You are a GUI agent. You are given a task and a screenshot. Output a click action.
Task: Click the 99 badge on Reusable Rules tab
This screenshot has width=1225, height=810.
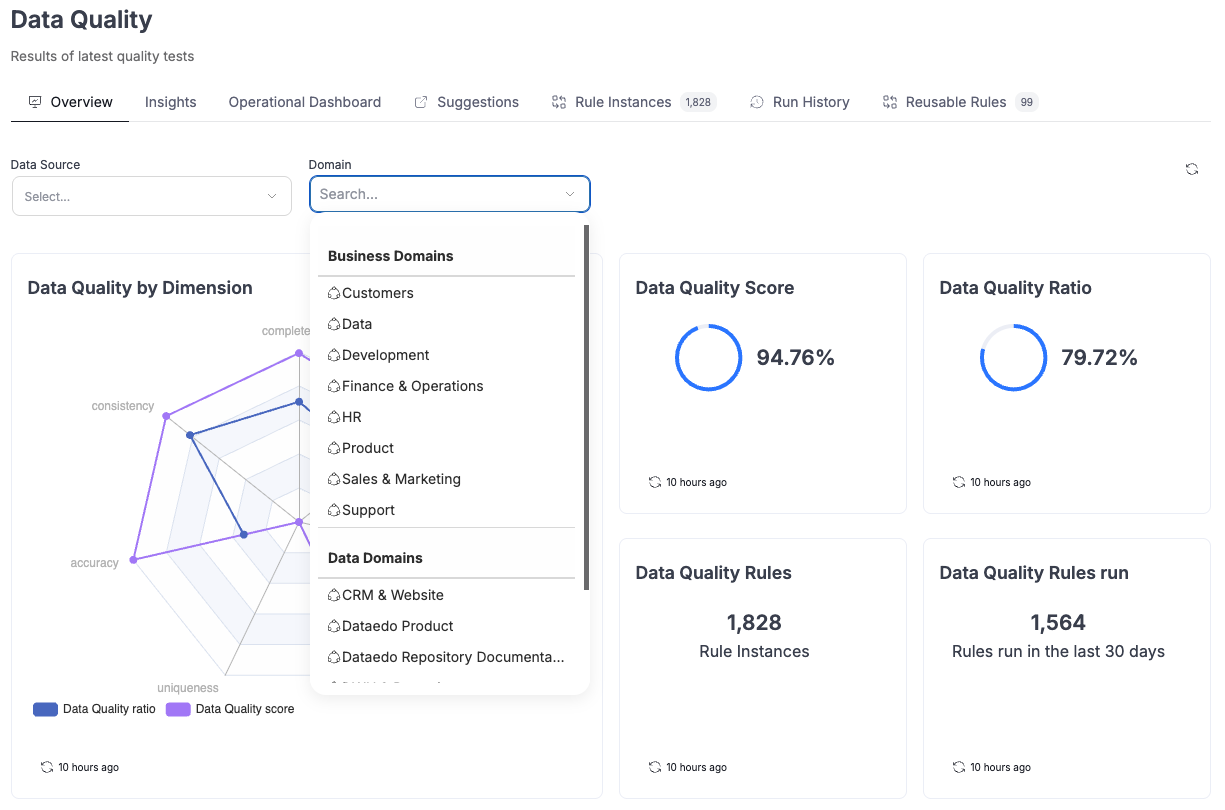click(1026, 102)
